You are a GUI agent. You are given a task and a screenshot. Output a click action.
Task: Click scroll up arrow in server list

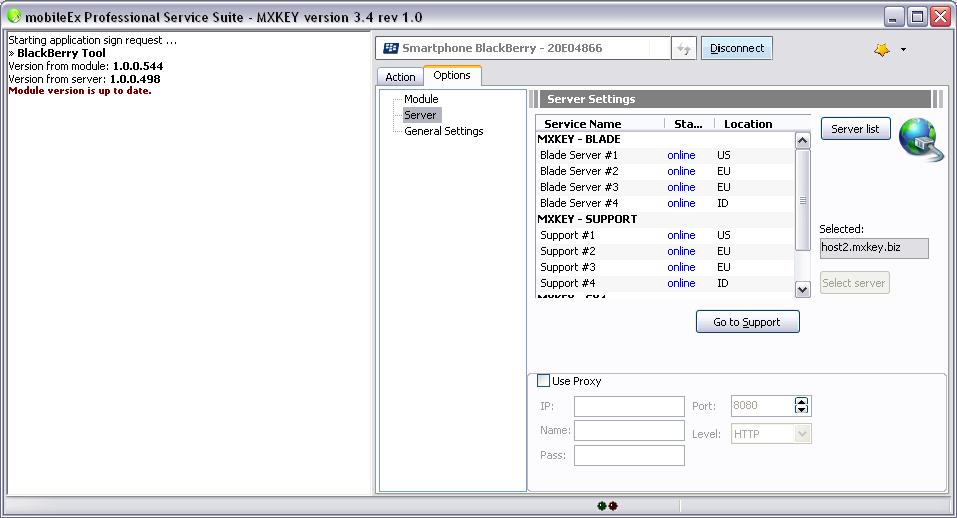tap(802, 140)
